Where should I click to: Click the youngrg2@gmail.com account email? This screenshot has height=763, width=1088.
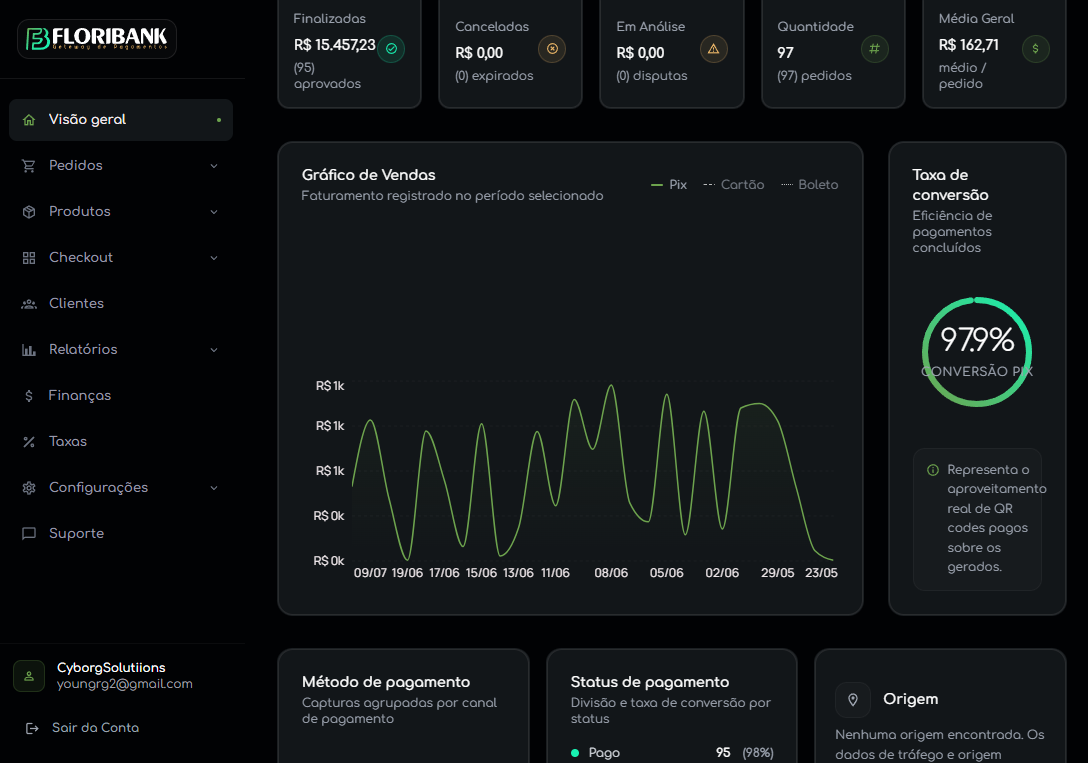(125, 684)
